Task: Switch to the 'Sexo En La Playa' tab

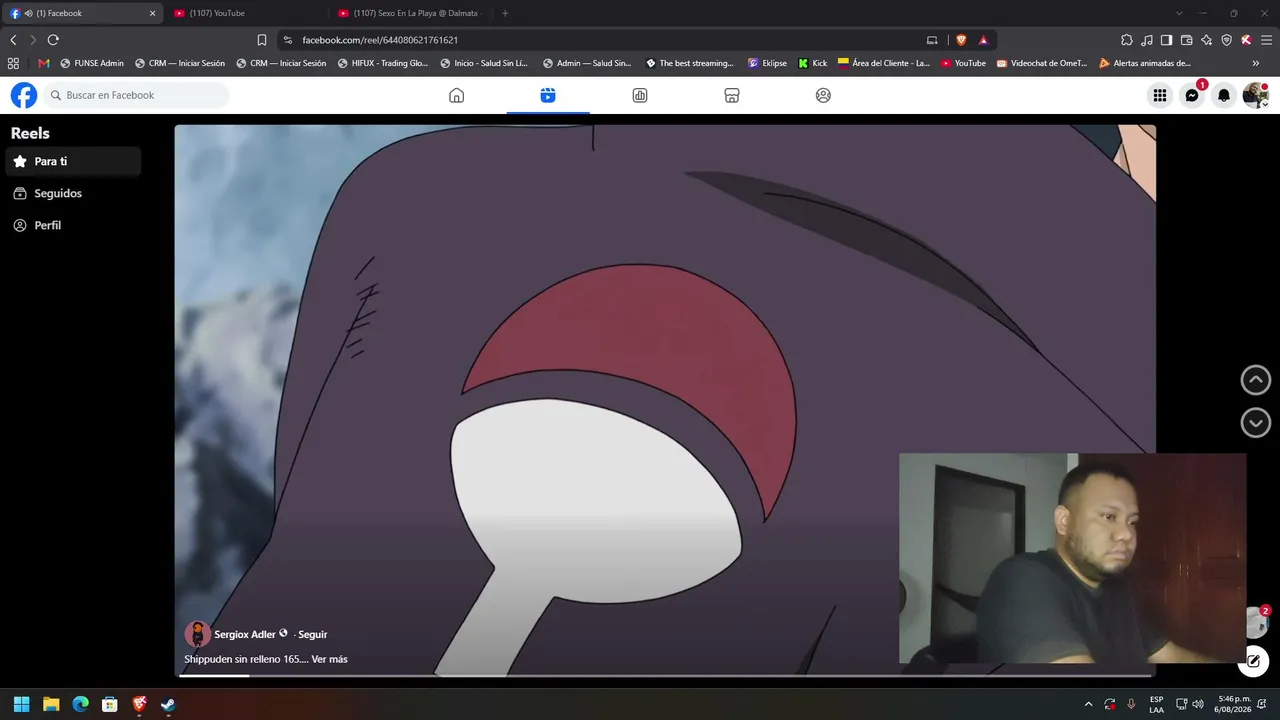Action: tap(411, 13)
